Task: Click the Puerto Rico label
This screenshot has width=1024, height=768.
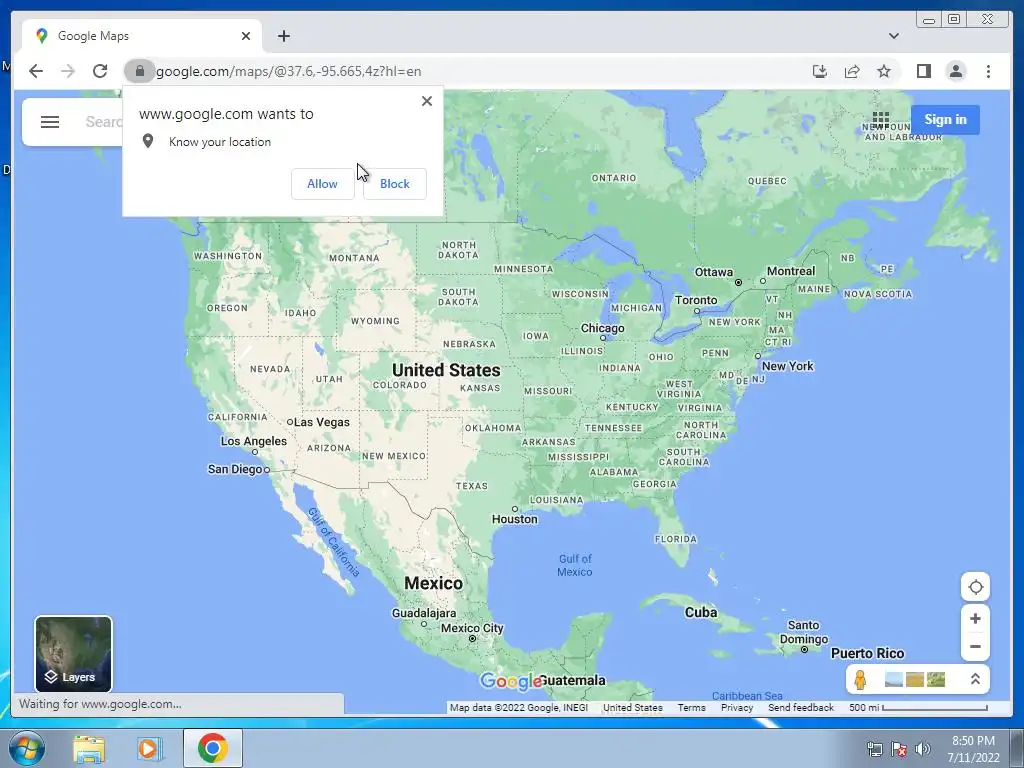Action: point(867,654)
